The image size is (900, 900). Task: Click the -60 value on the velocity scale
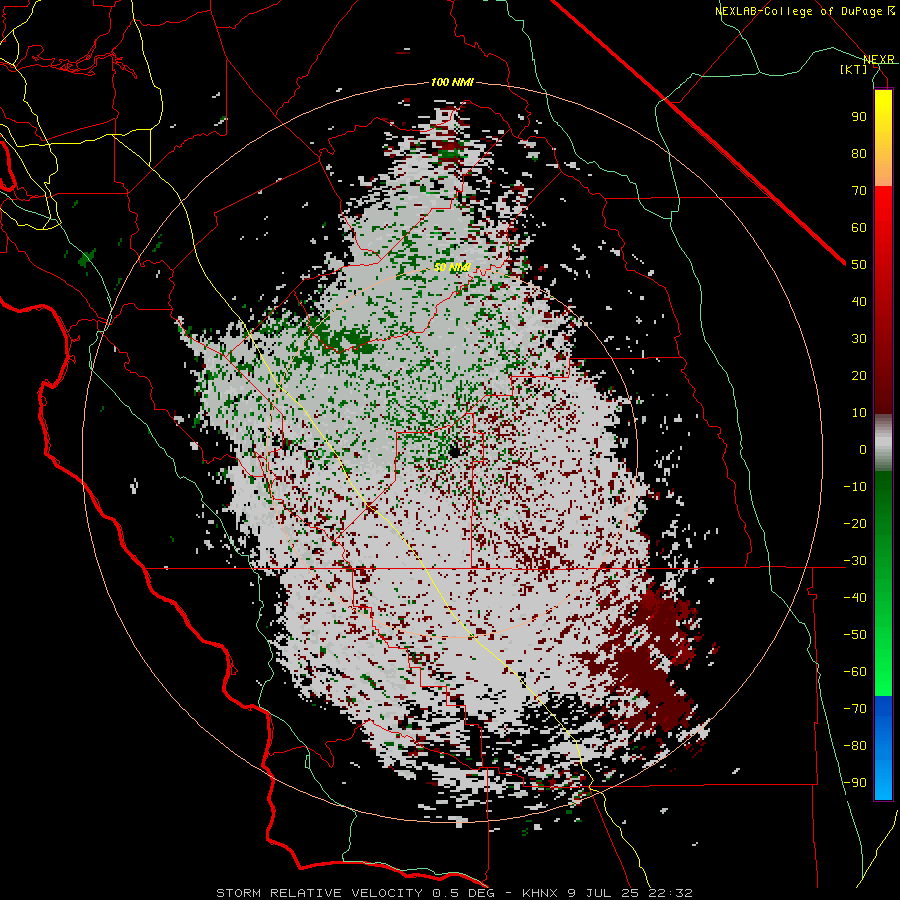click(855, 672)
